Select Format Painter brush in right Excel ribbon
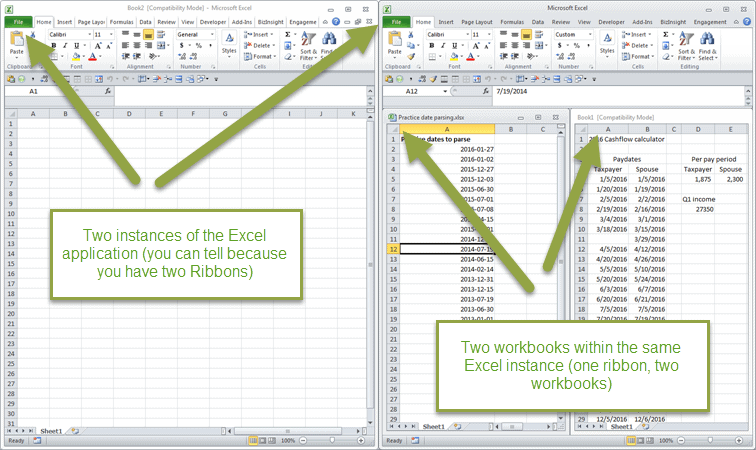This screenshot has height=450, width=756. (411, 56)
